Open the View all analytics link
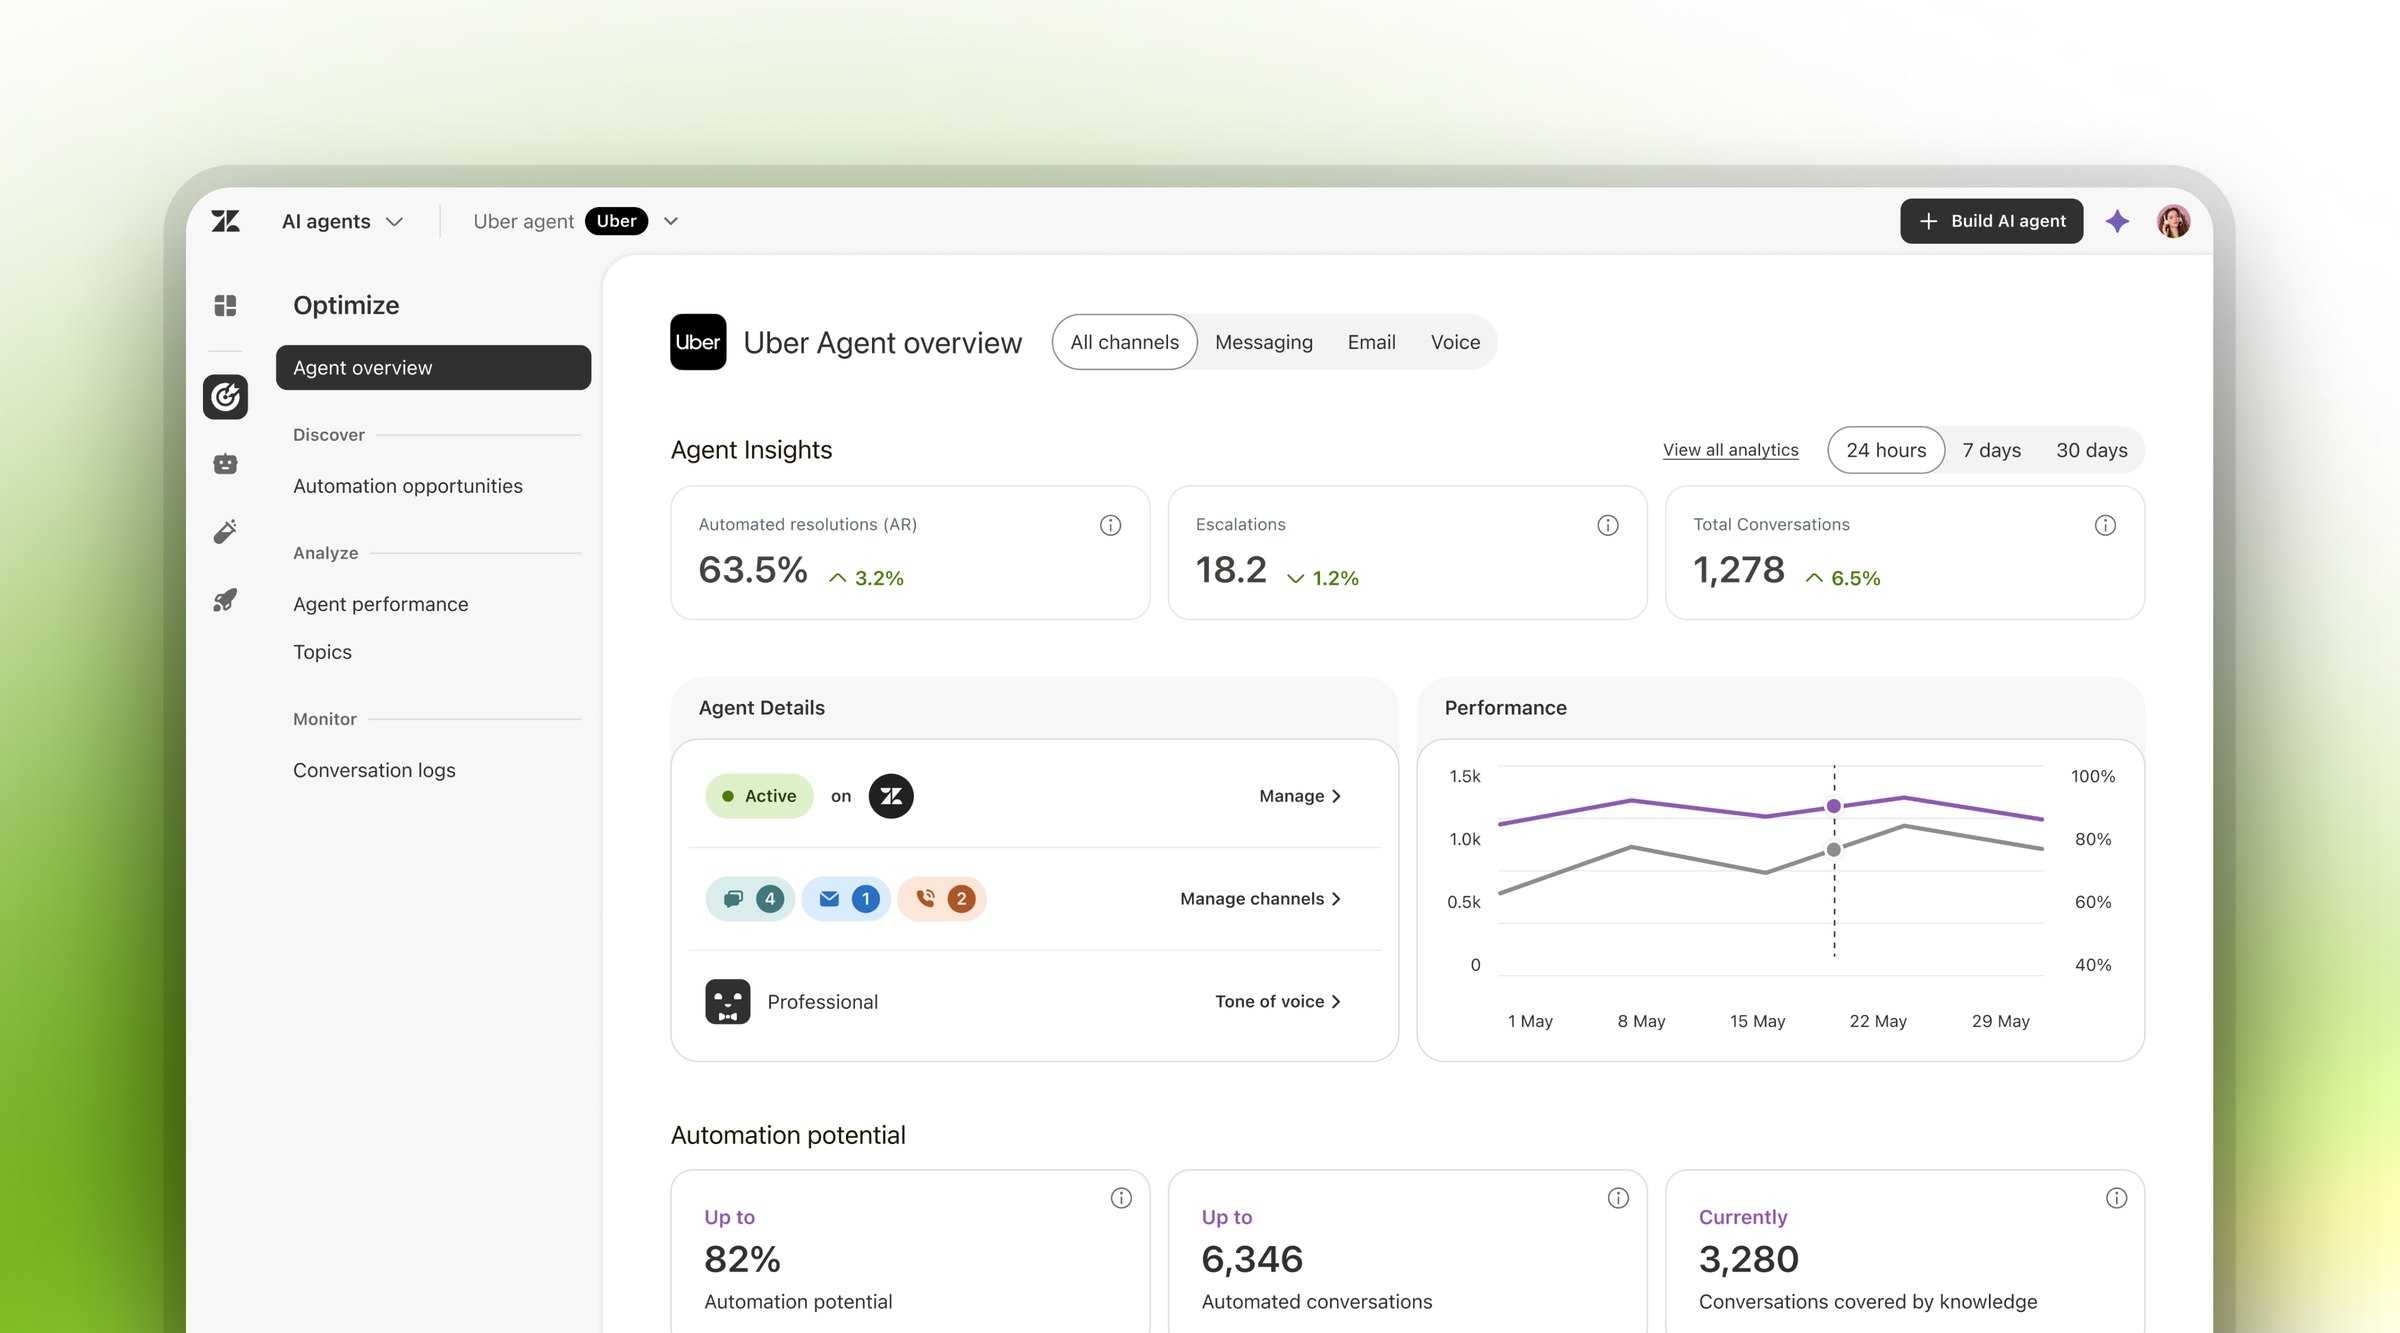The width and height of the screenshot is (2400, 1333). pyautogui.click(x=1730, y=450)
